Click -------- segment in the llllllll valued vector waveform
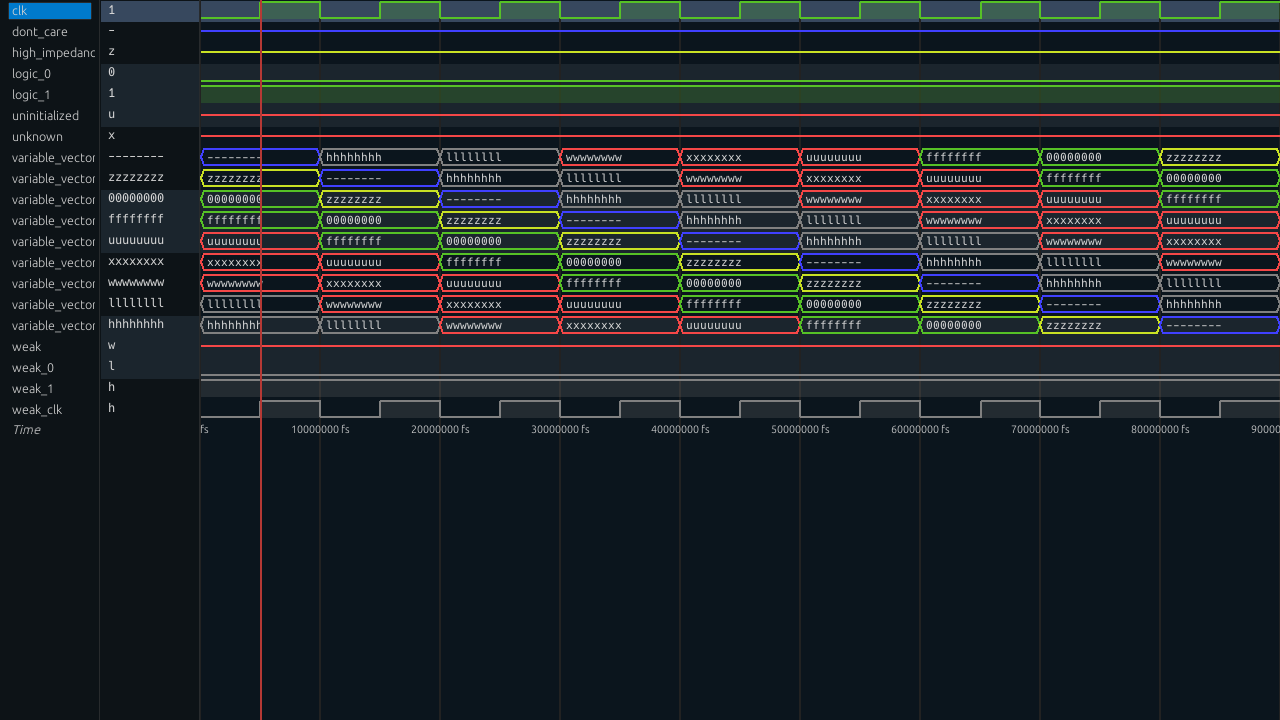This screenshot has width=1280, height=720. pos(1100,304)
